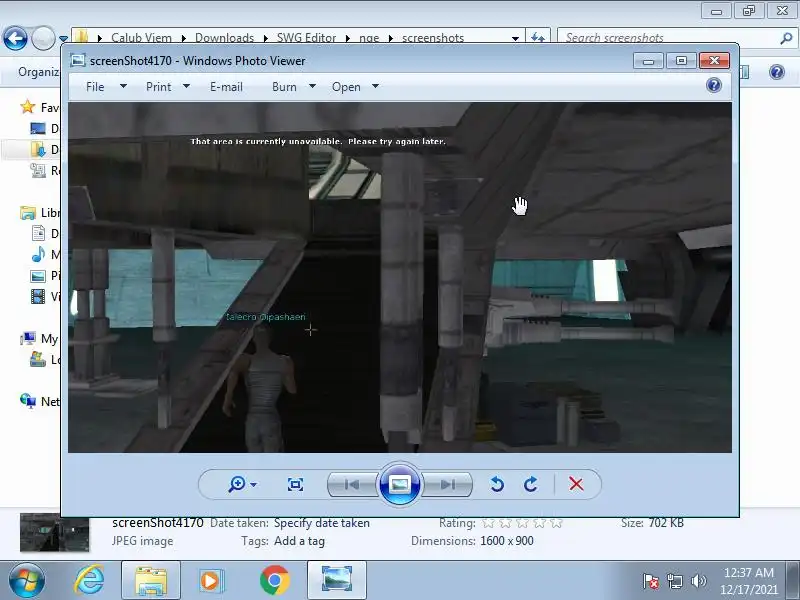800x600 pixels.
Task: Expand the Print dropdown arrow
Action: (x=186, y=86)
